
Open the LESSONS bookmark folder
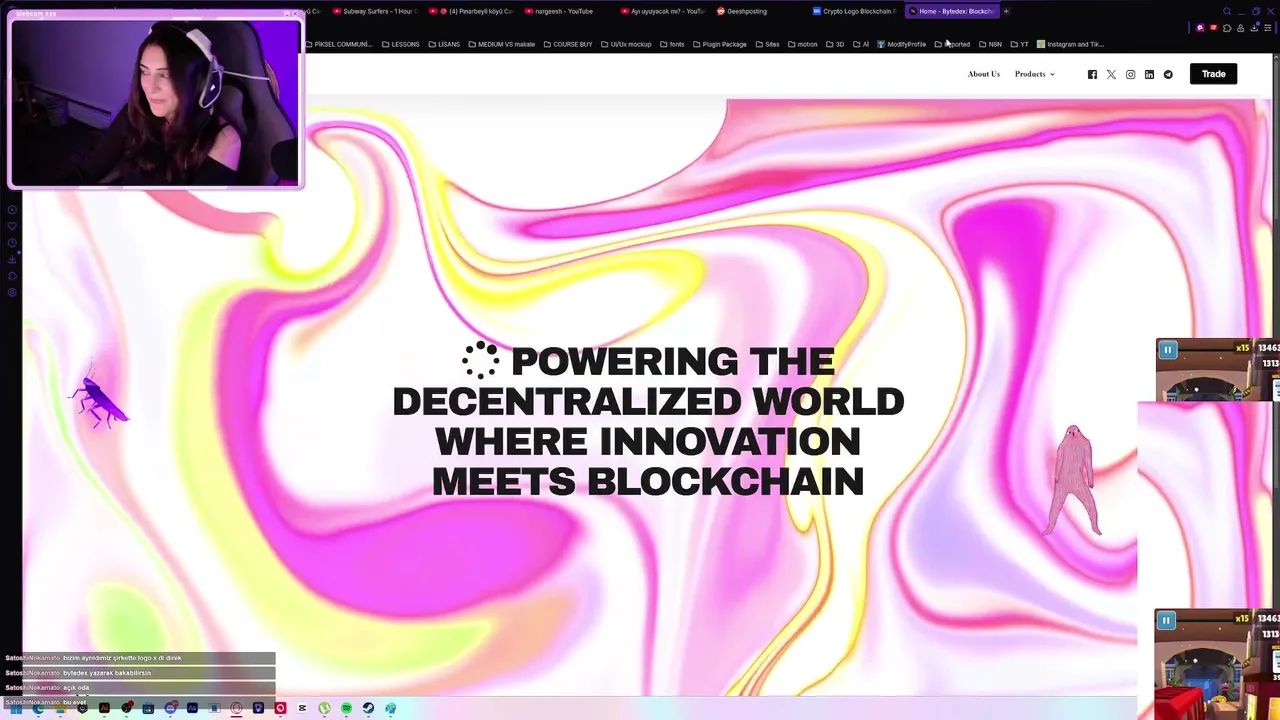(400, 44)
